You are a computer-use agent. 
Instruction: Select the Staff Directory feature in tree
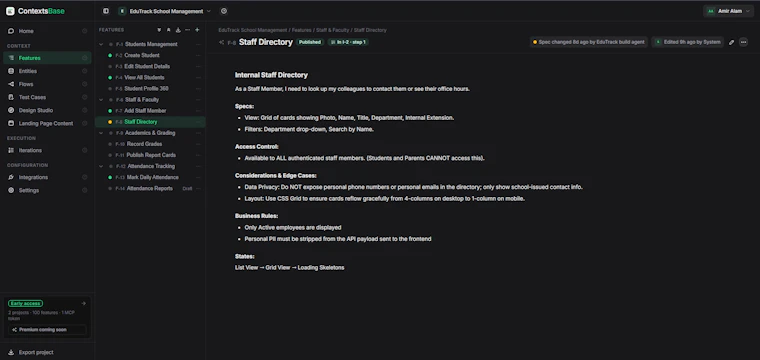[141, 122]
